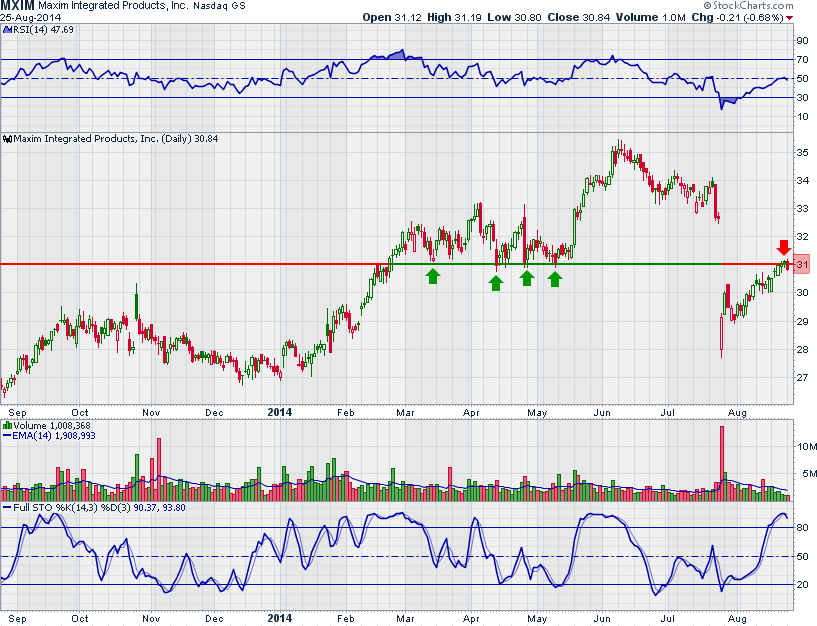This screenshot has width=817, height=626.
Task: Click the volume axis label 5M
Action: coord(809,474)
